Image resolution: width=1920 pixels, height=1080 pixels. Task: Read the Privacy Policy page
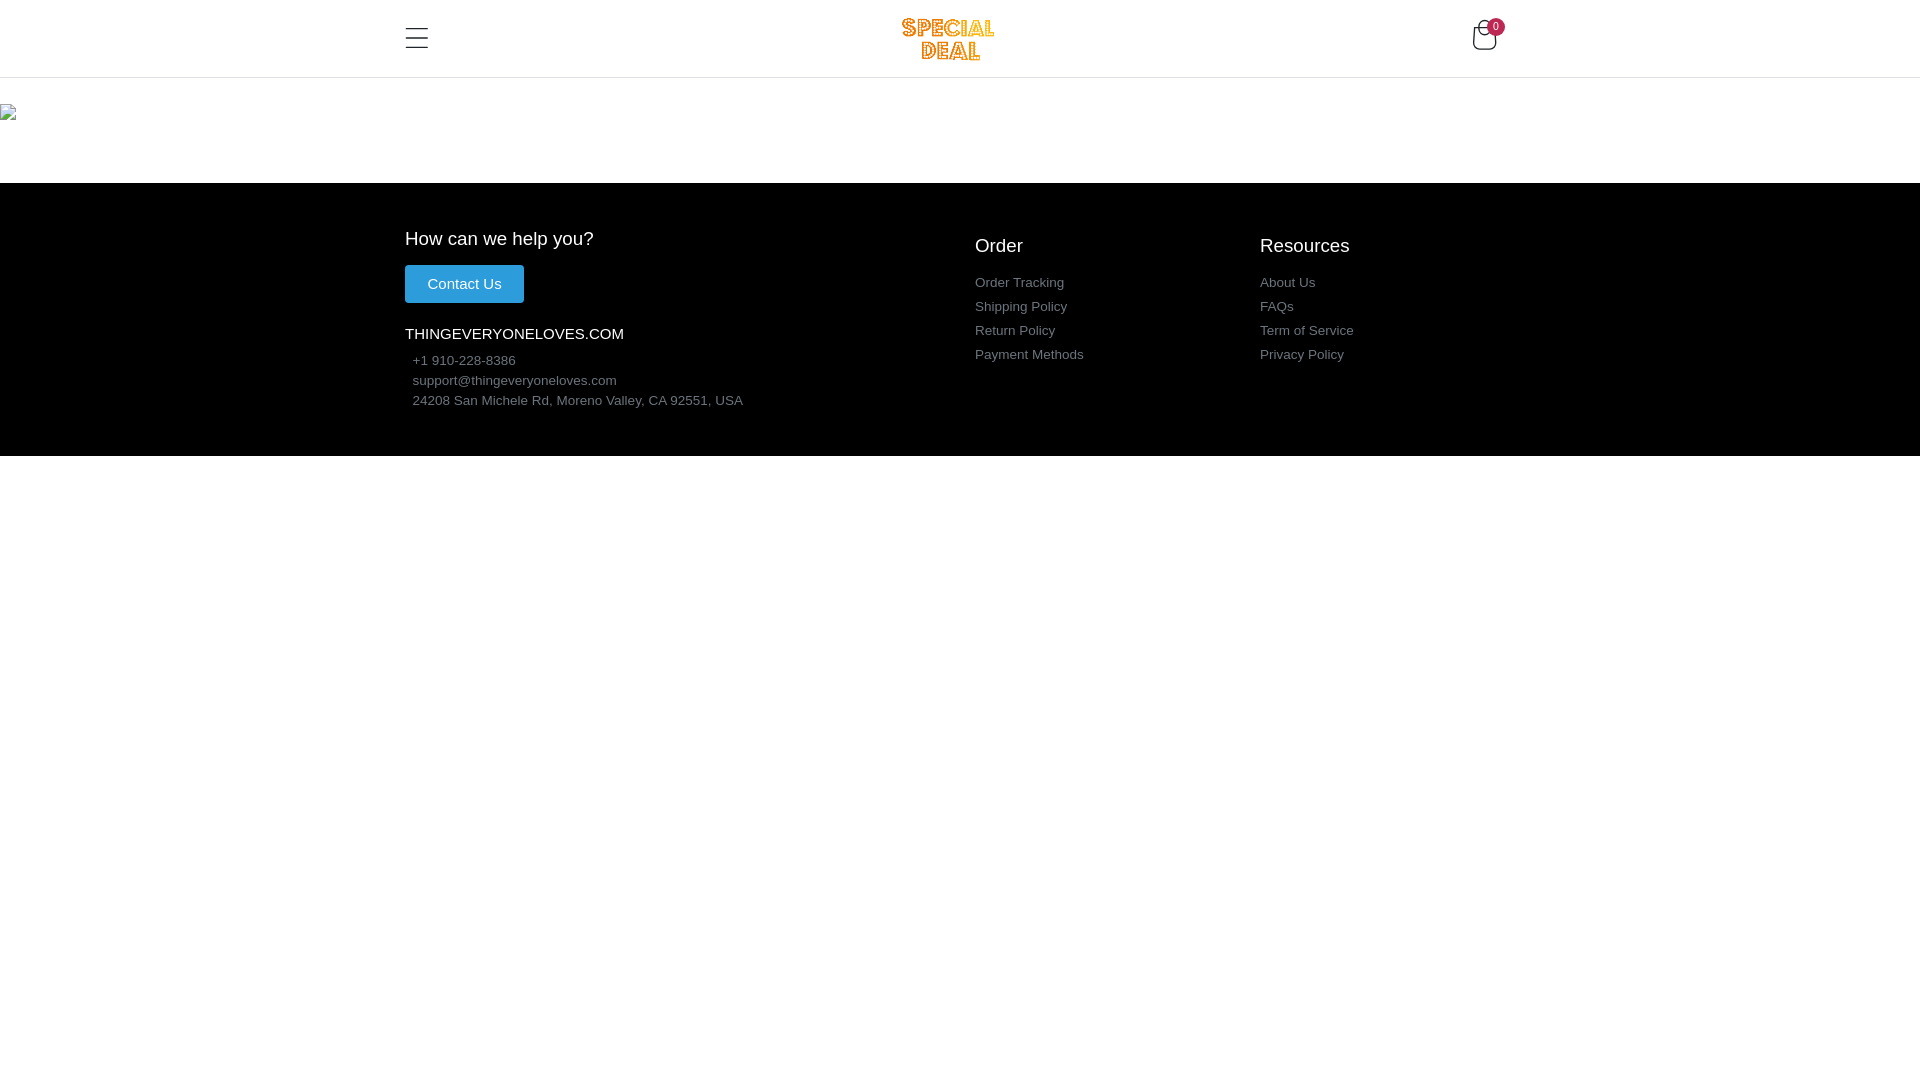click(1301, 355)
